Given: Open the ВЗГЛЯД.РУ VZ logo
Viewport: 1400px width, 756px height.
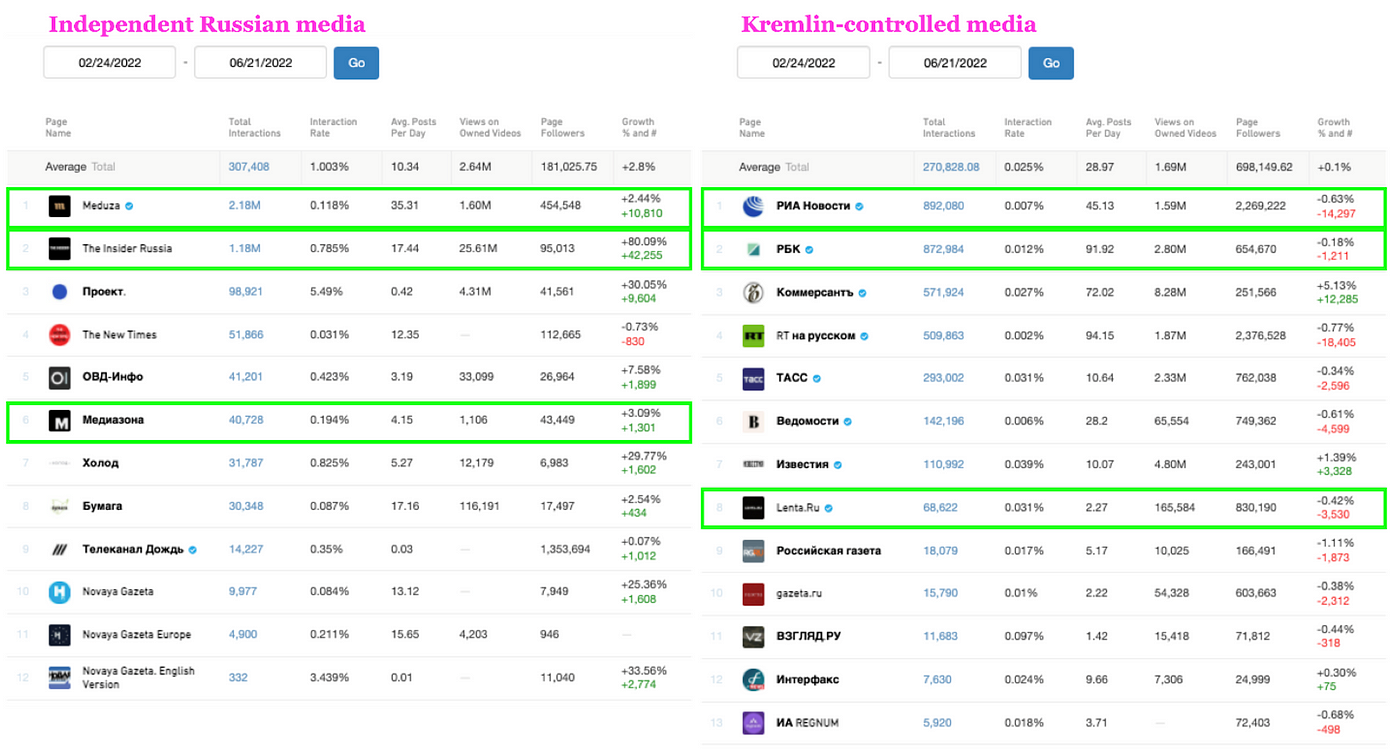Looking at the screenshot, I should pyautogui.click(x=754, y=637).
